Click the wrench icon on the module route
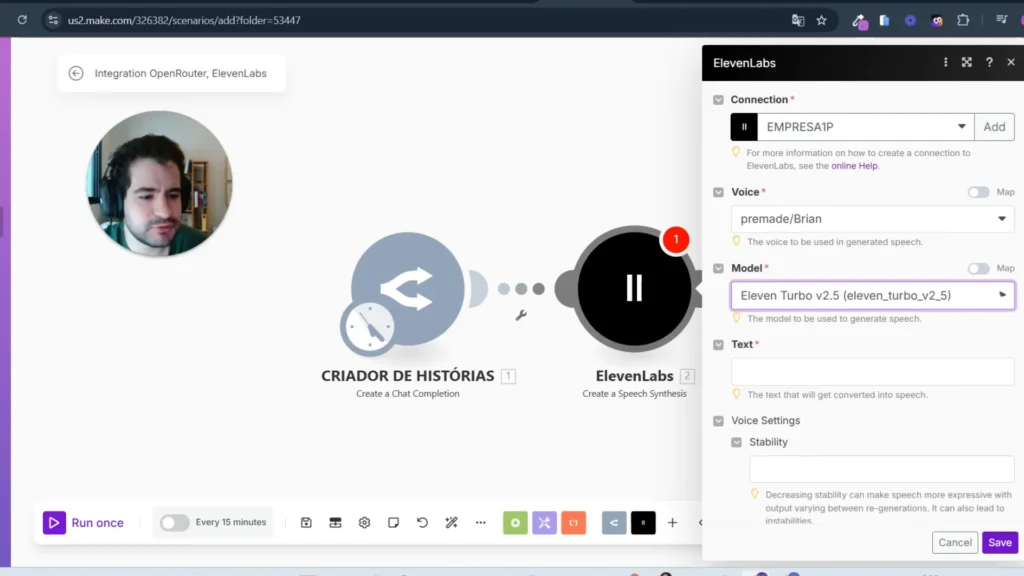The width and height of the screenshot is (1024, 576). pos(521,315)
